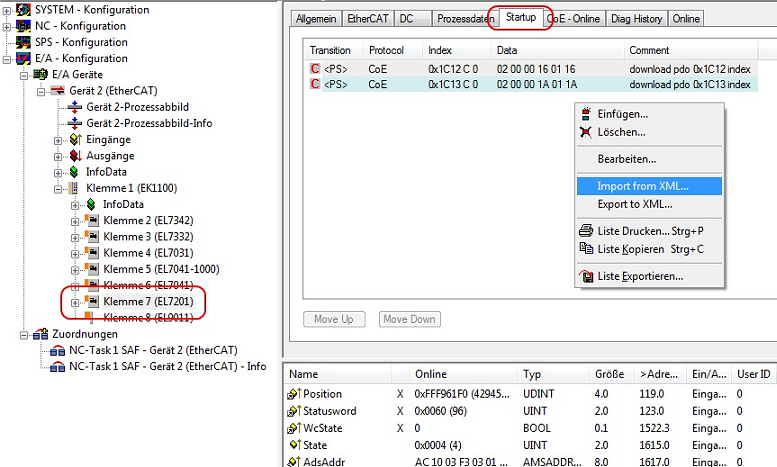Collapse the Klemme 1 (EK1100) node

[58, 189]
